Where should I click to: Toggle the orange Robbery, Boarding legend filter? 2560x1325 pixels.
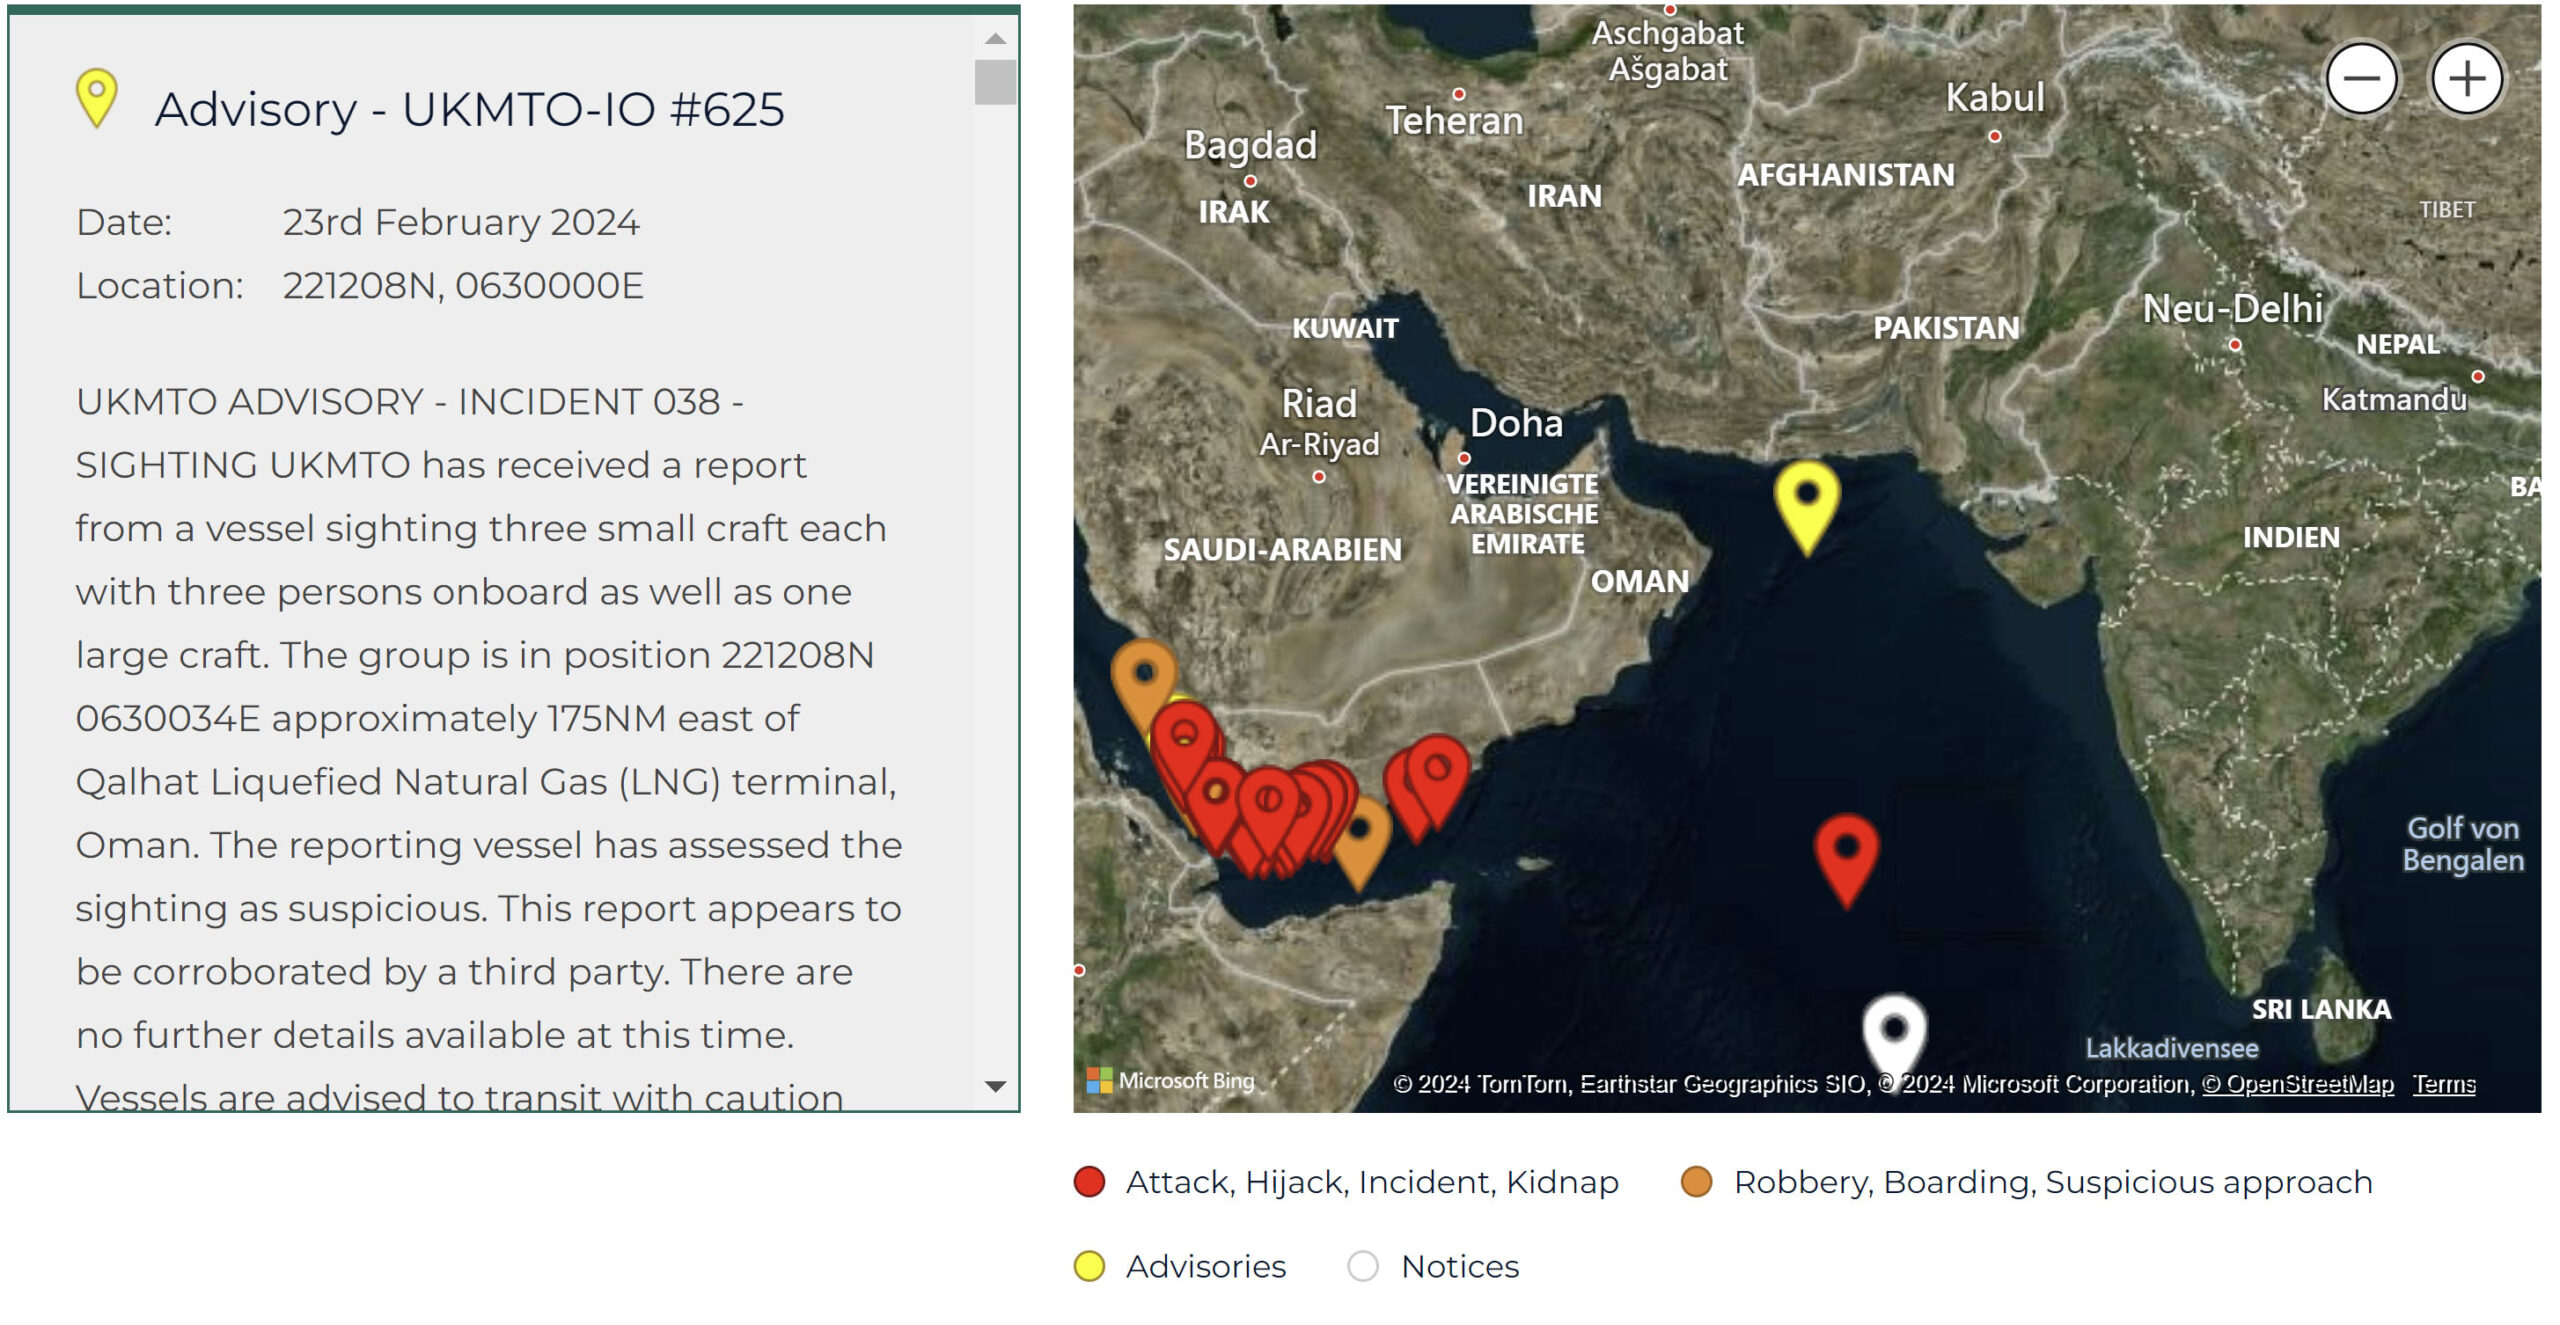coord(1696,1182)
